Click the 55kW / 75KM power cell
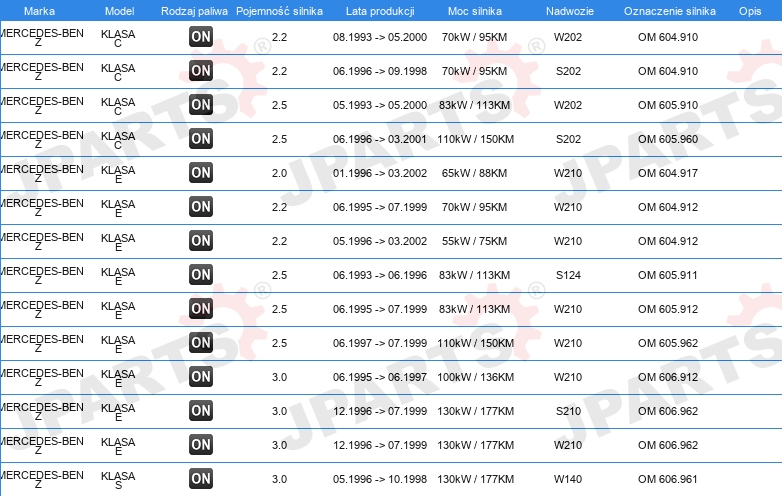This screenshot has width=782, height=496. point(474,241)
